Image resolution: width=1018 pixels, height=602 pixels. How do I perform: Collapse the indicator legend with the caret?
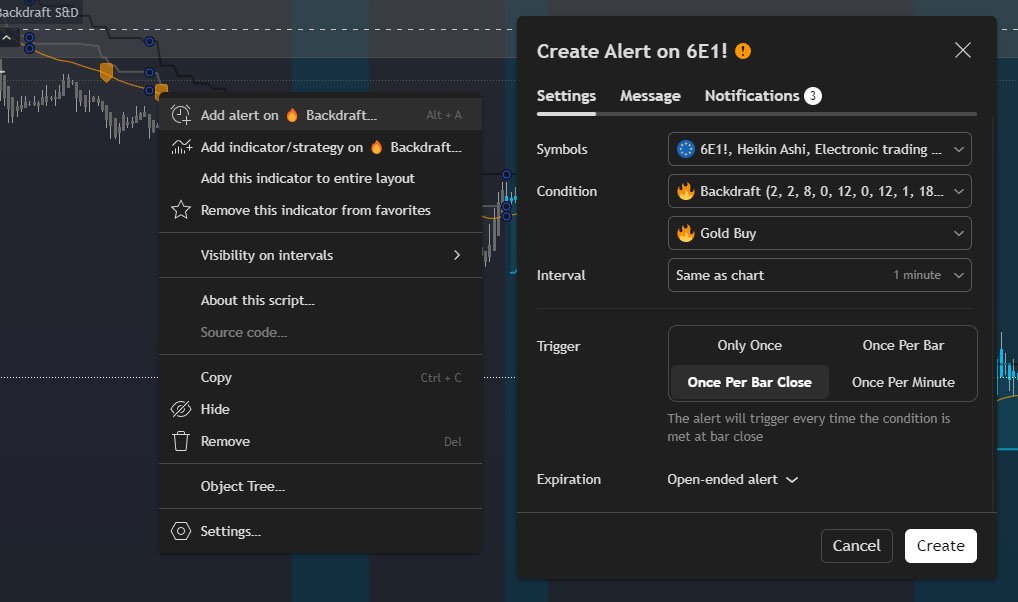click(7, 38)
